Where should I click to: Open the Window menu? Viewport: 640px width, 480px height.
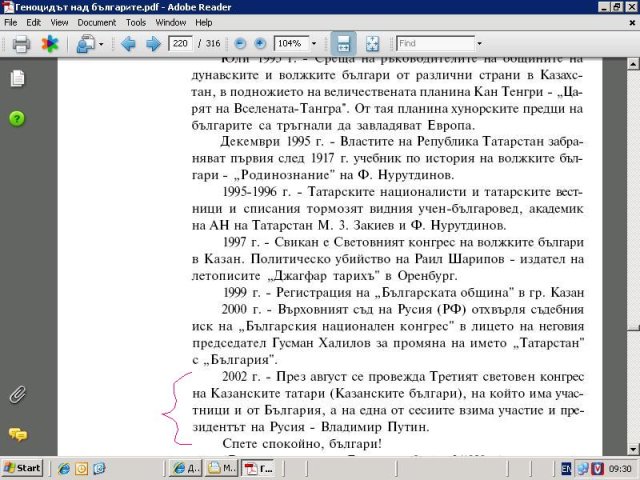coord(171,22)
